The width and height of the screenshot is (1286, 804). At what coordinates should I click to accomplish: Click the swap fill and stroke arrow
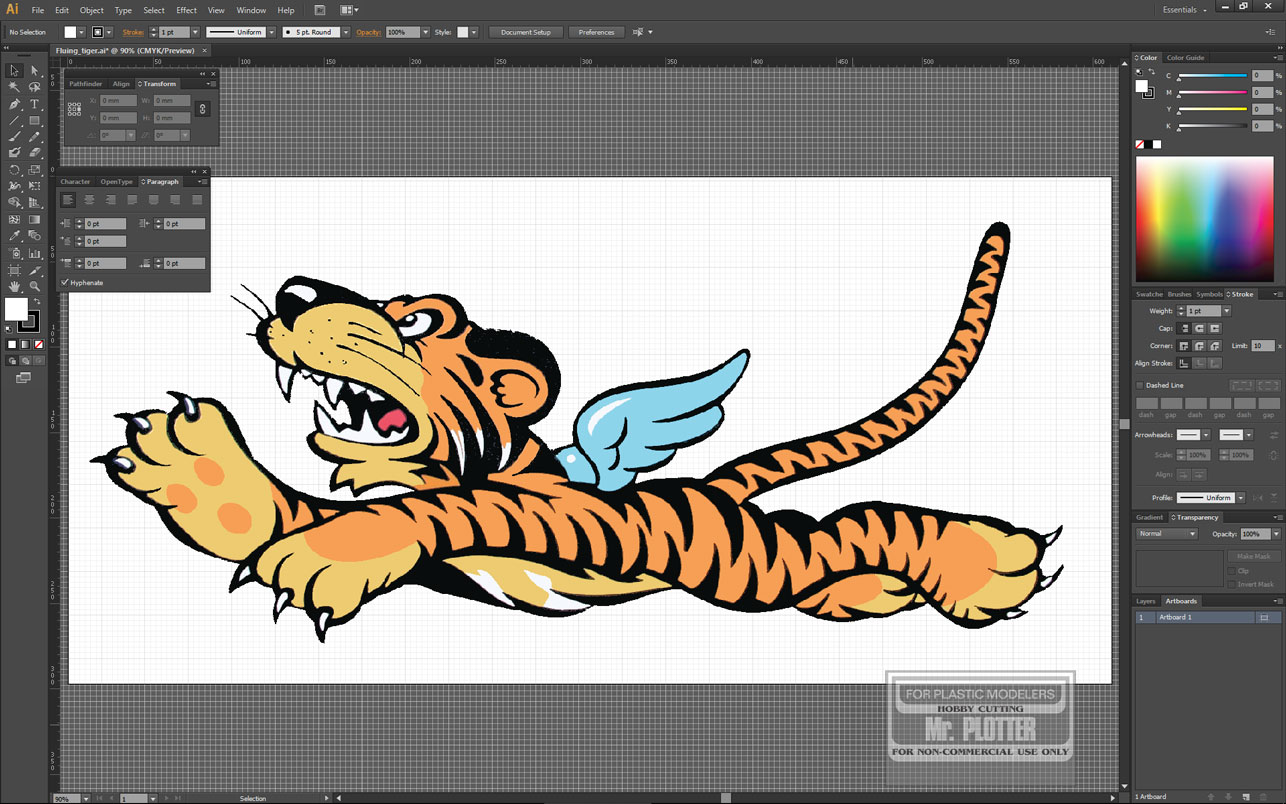tap(36, 302)
